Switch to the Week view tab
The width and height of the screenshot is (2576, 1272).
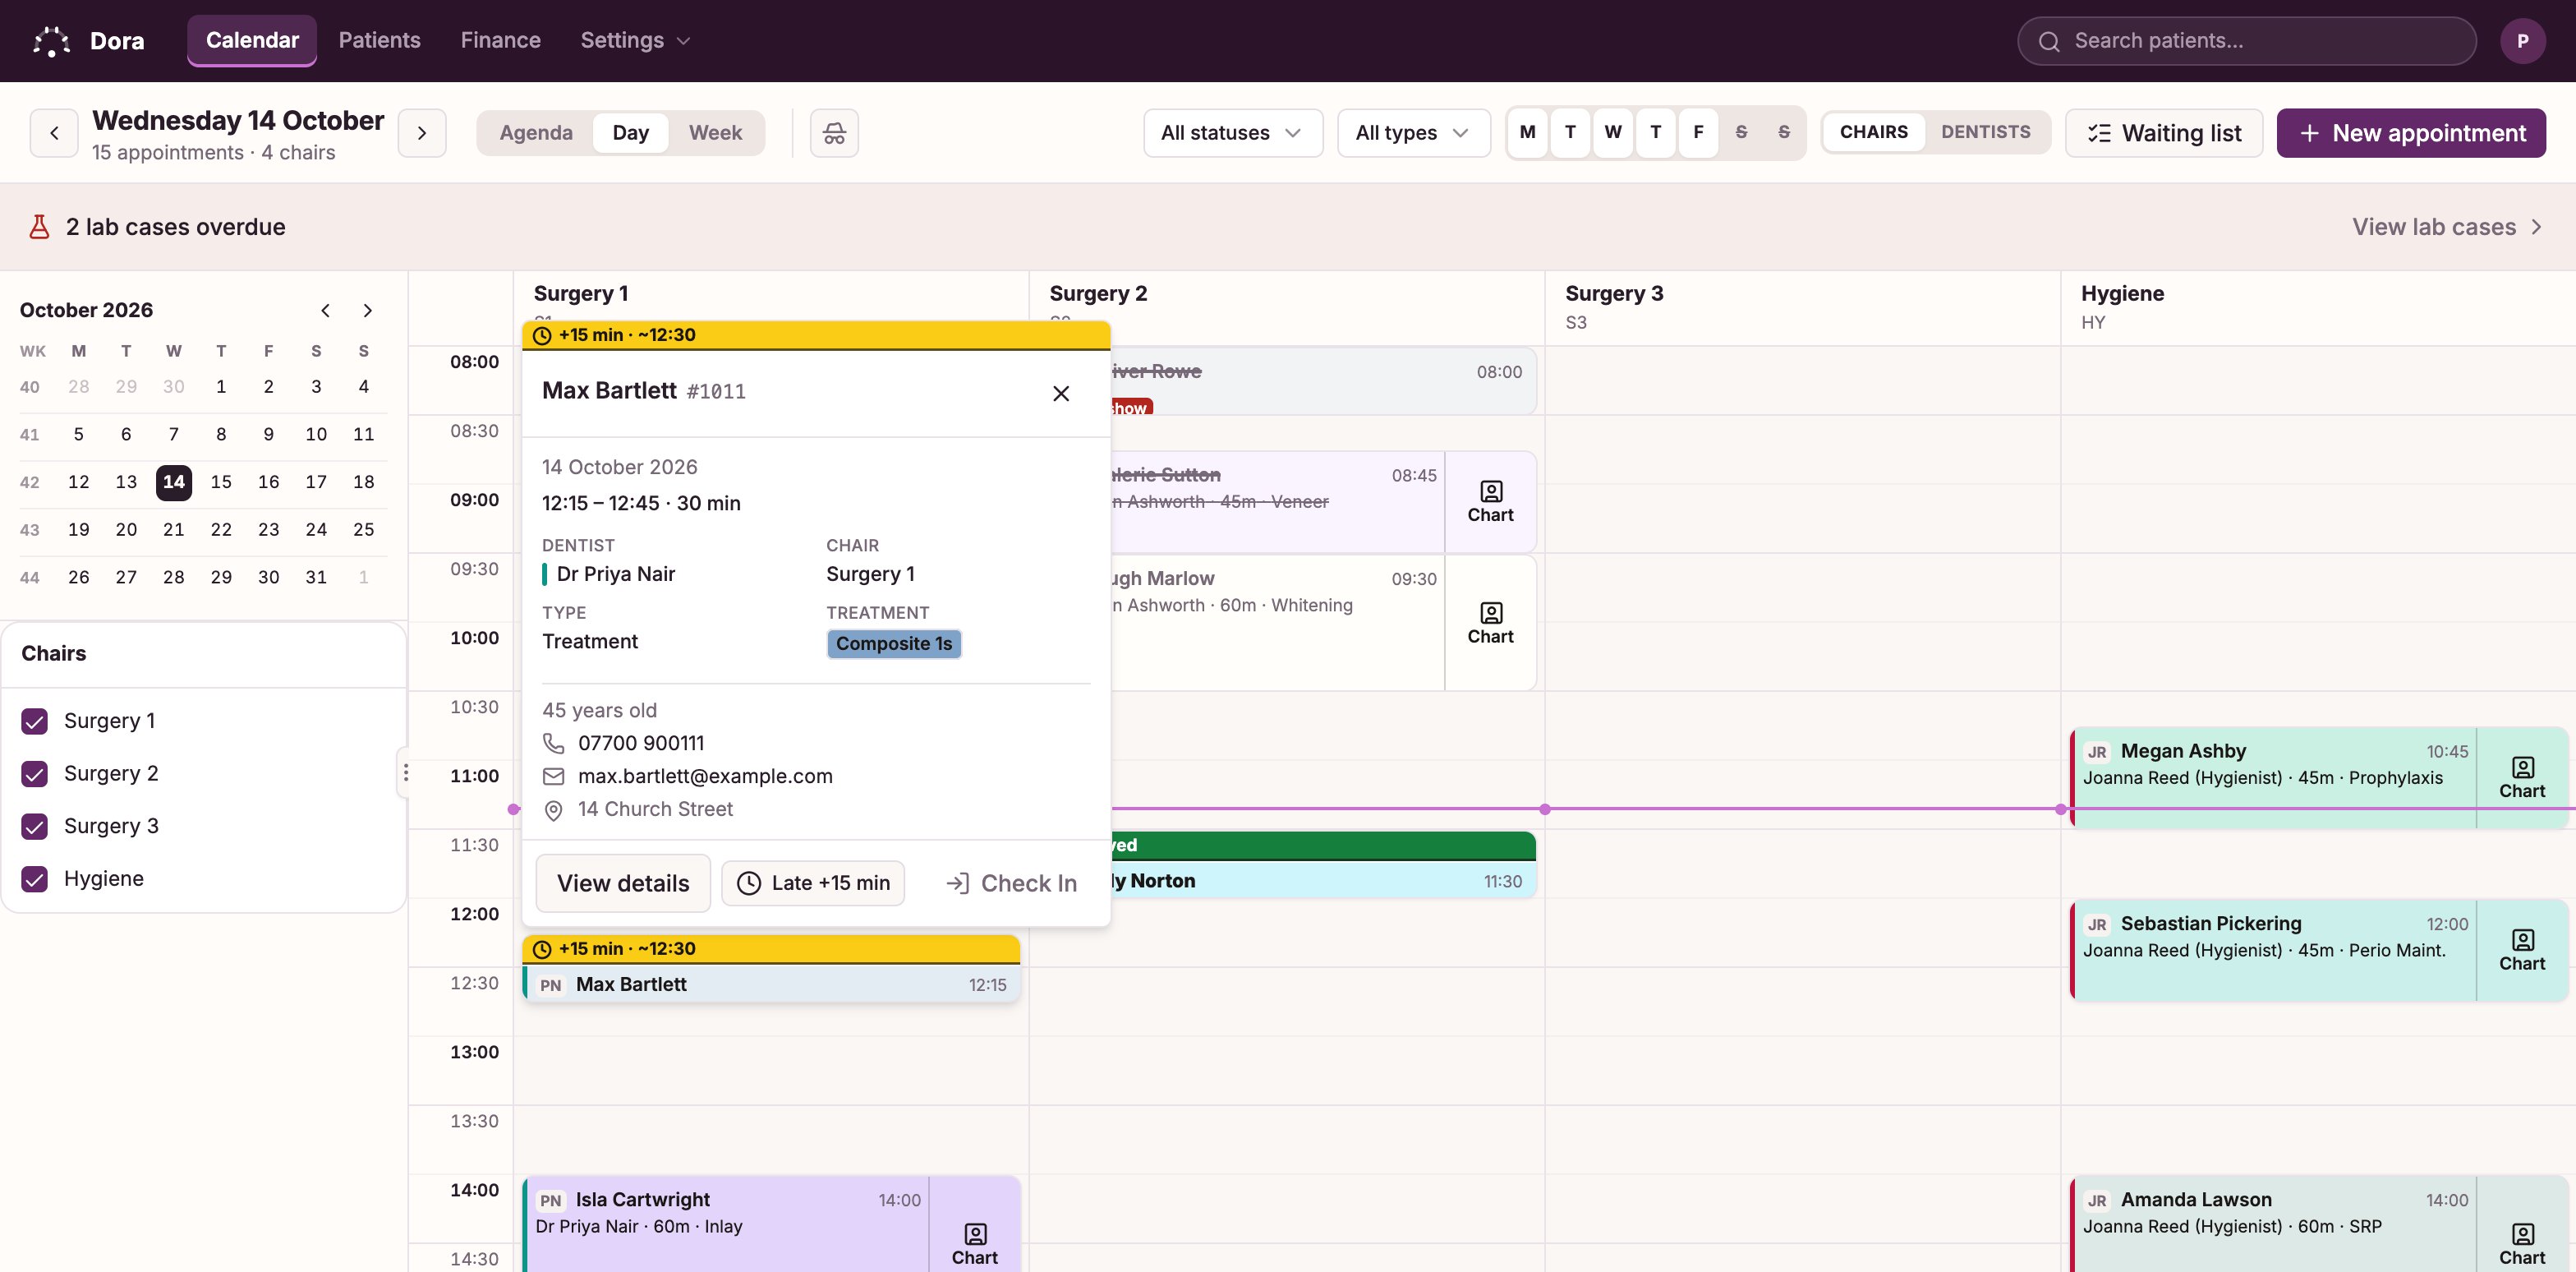715,133
